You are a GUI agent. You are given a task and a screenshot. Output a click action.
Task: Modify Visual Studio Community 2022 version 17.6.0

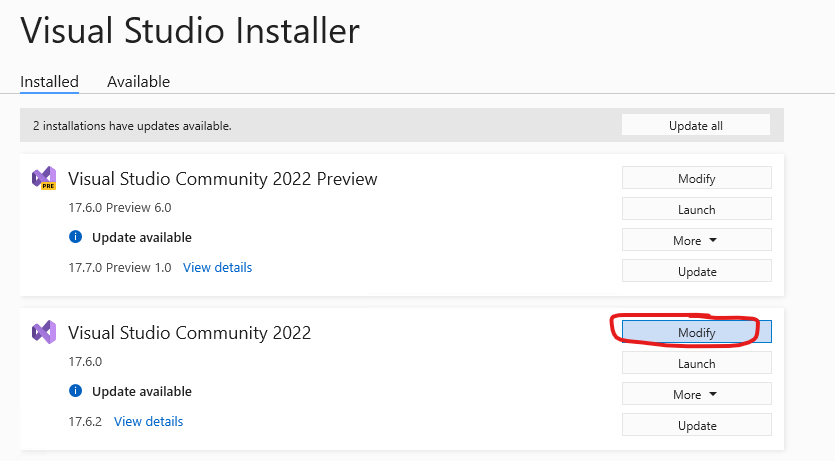click(697, 332)
